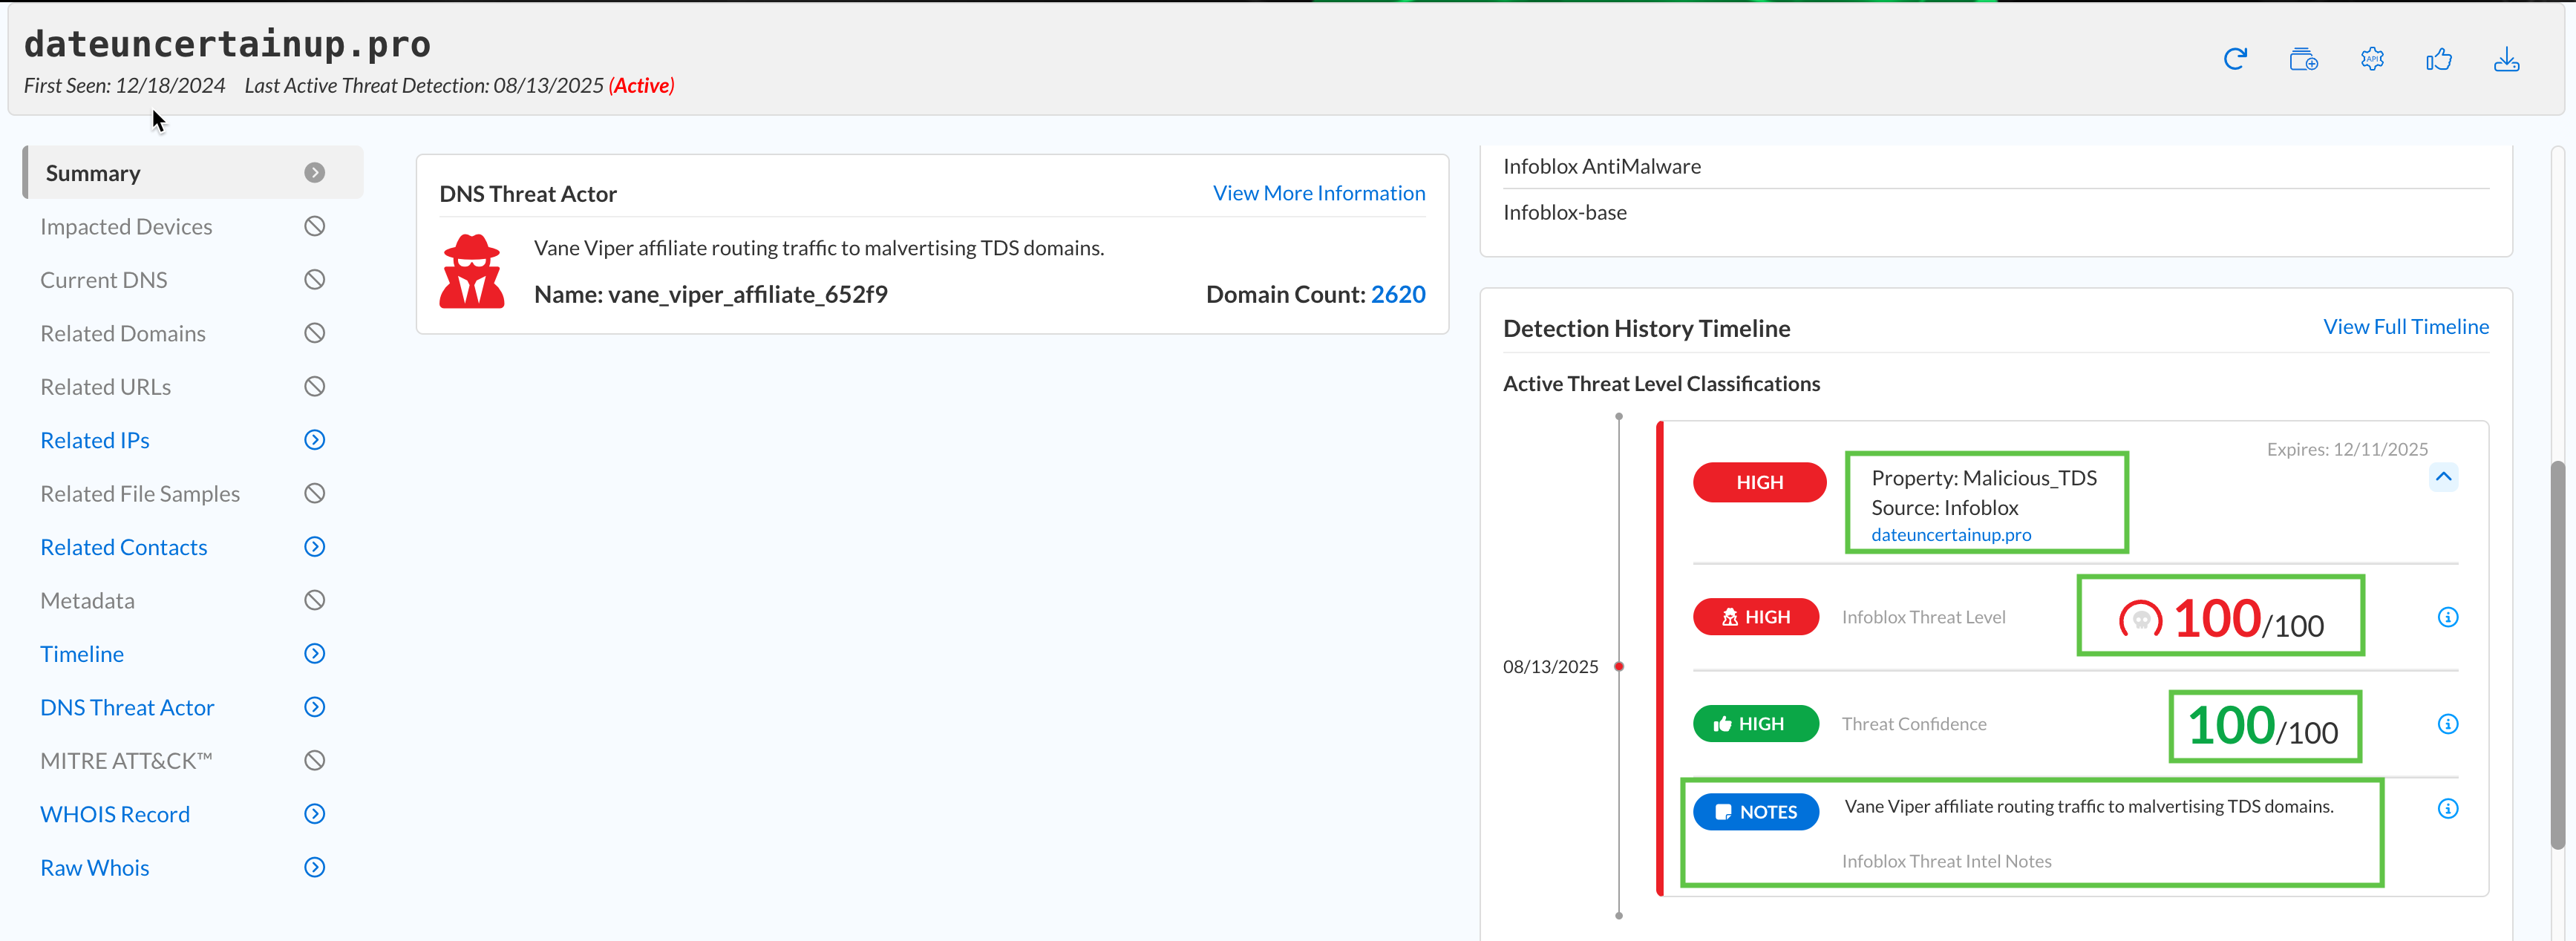Image resolution: width=2576 pixels, height=941 pixels.
Task: Open WHOIS Record arrow circle
Action: click(314, 814)
